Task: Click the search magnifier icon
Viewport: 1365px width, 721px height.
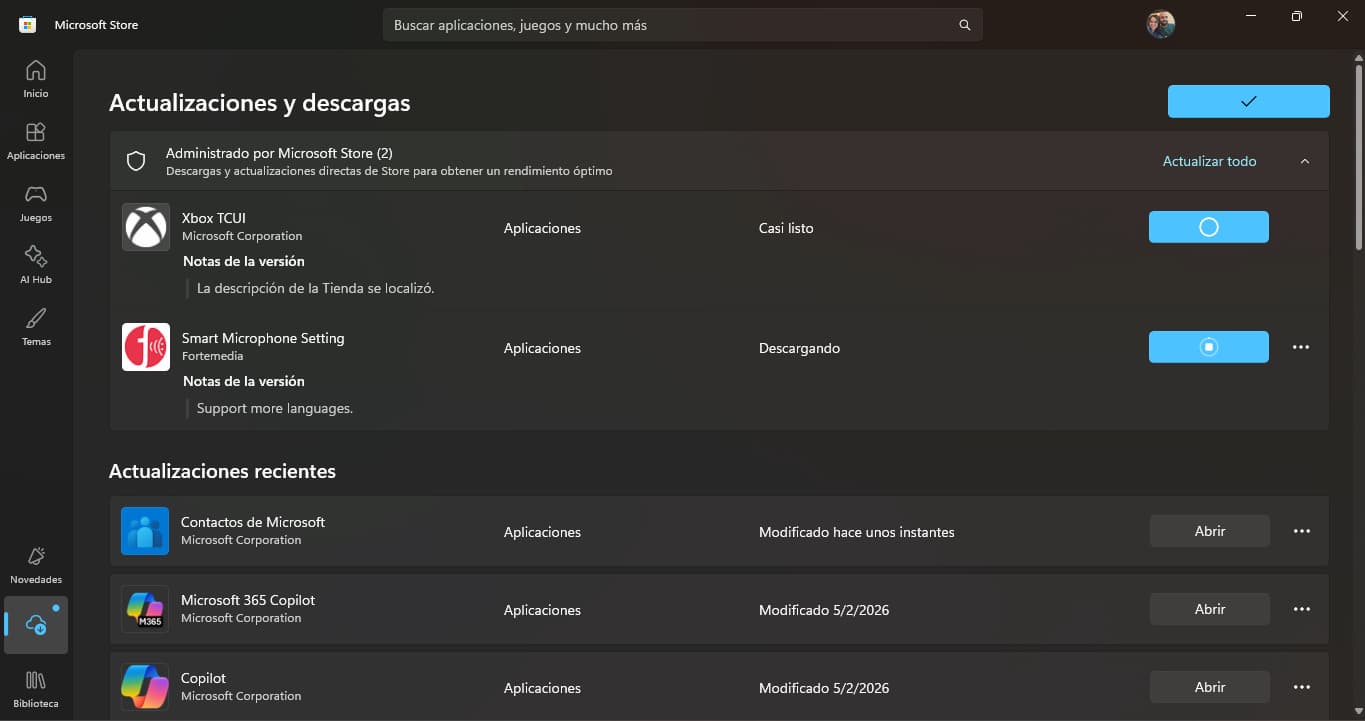Action: click(963, 24)
